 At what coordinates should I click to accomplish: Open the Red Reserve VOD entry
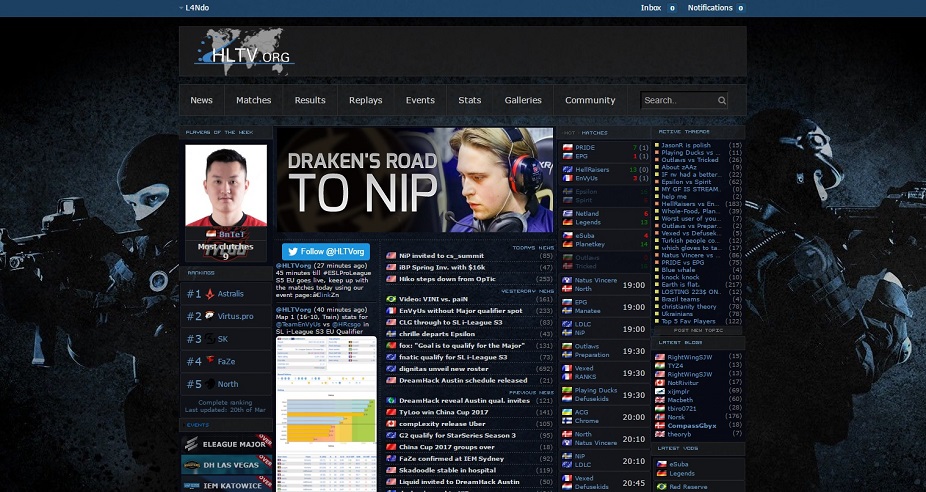[688, 487]
